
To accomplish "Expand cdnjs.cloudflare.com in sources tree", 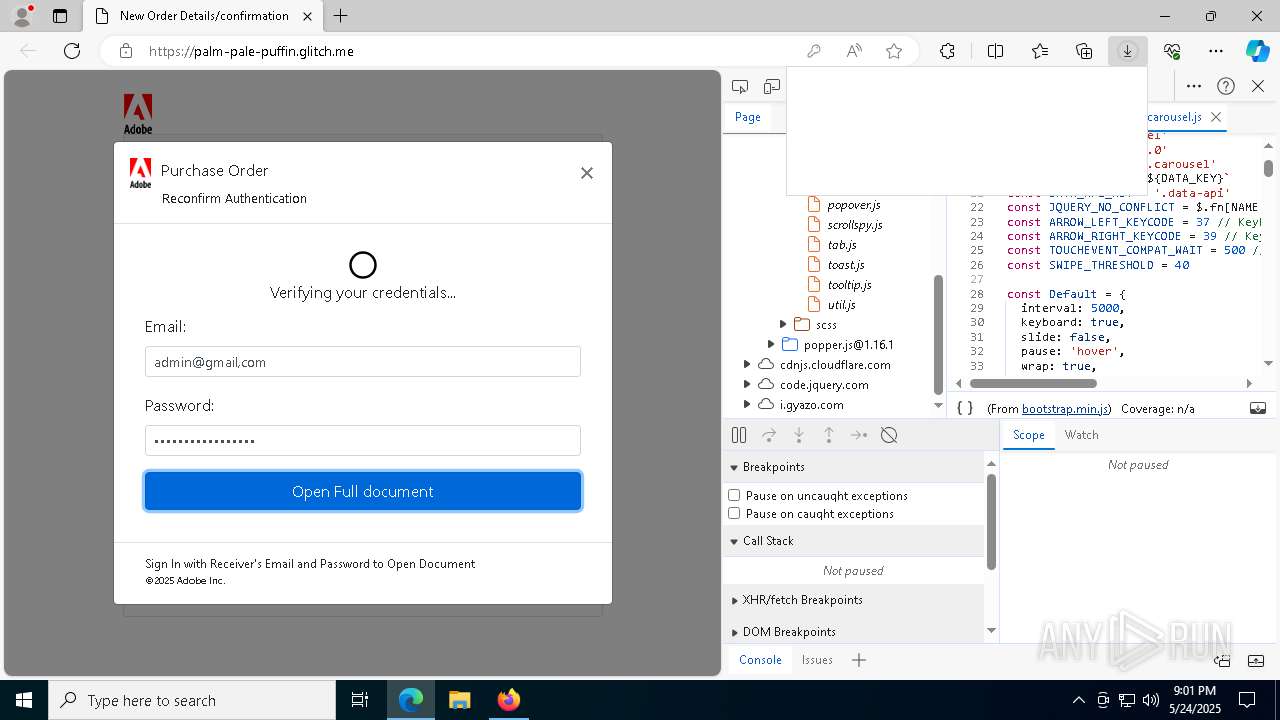I will pyautogui.click(x=747, y=364).
